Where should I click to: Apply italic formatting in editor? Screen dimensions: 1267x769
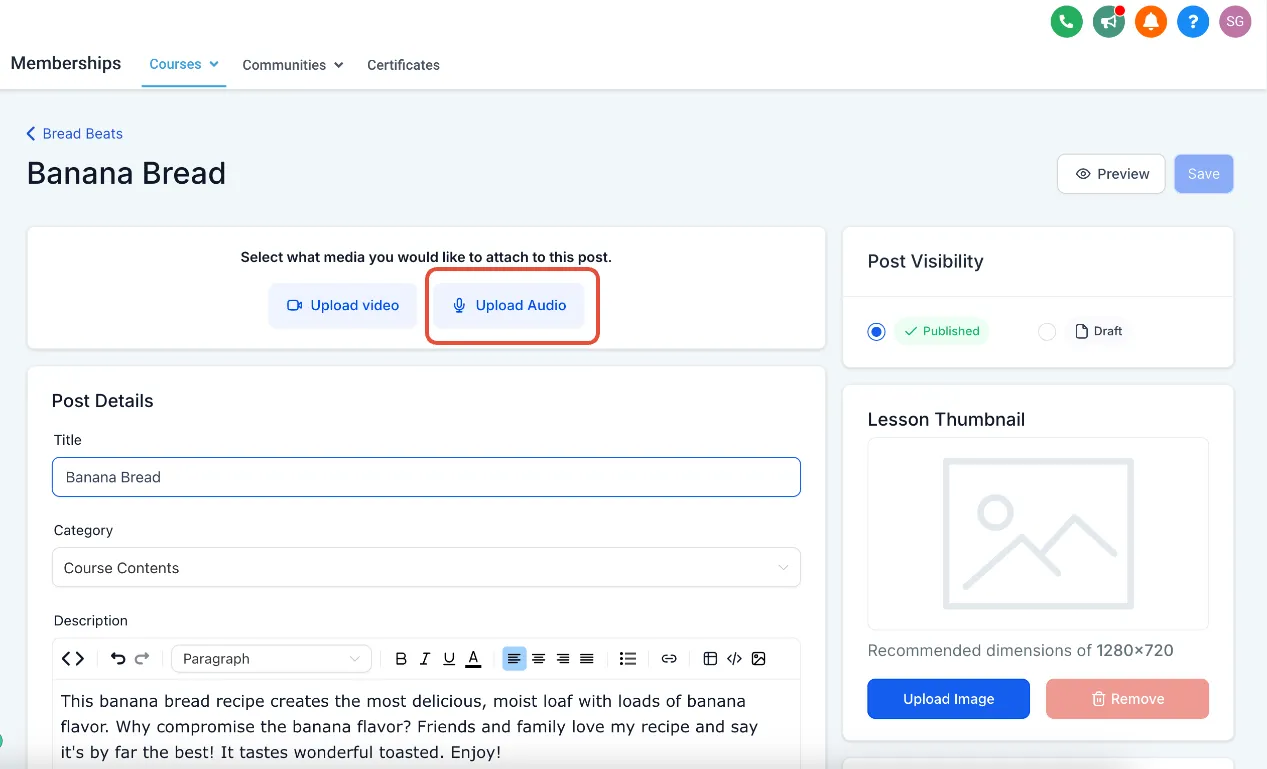[x=425, y=659]
